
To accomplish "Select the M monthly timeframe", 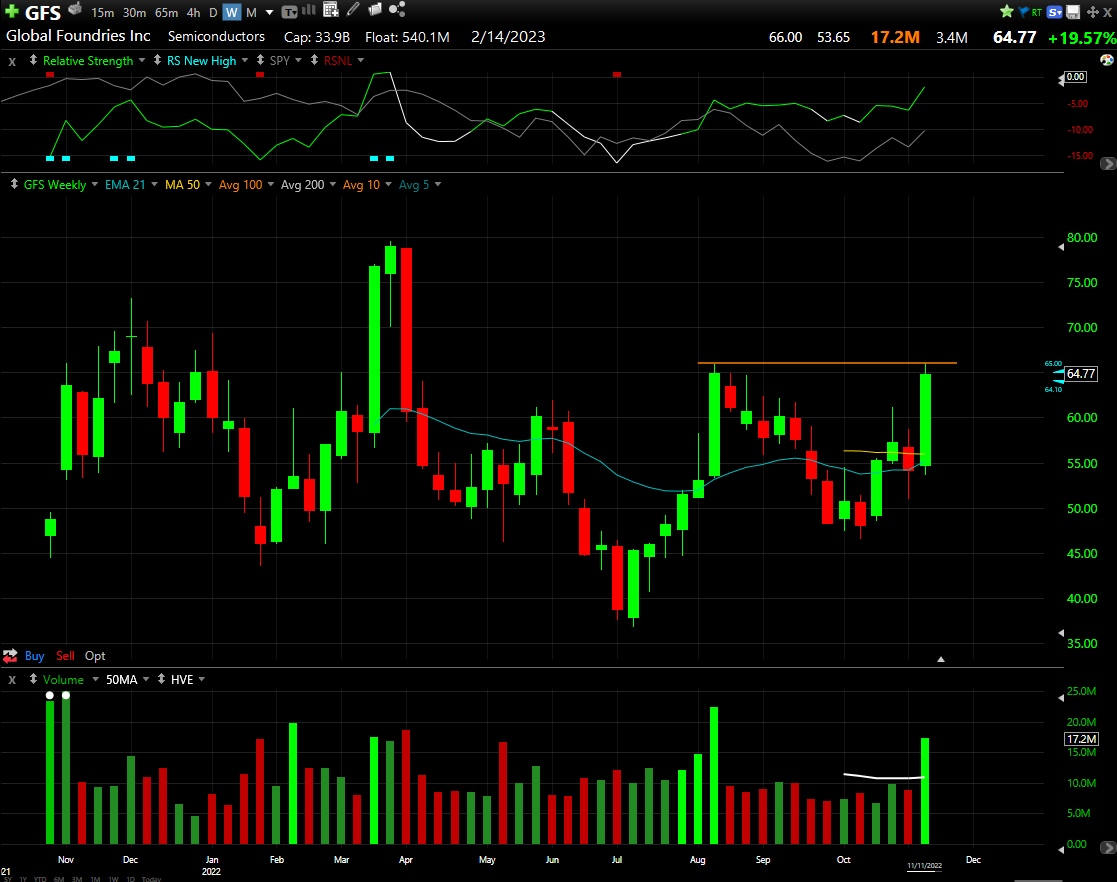I will [251, 13].
